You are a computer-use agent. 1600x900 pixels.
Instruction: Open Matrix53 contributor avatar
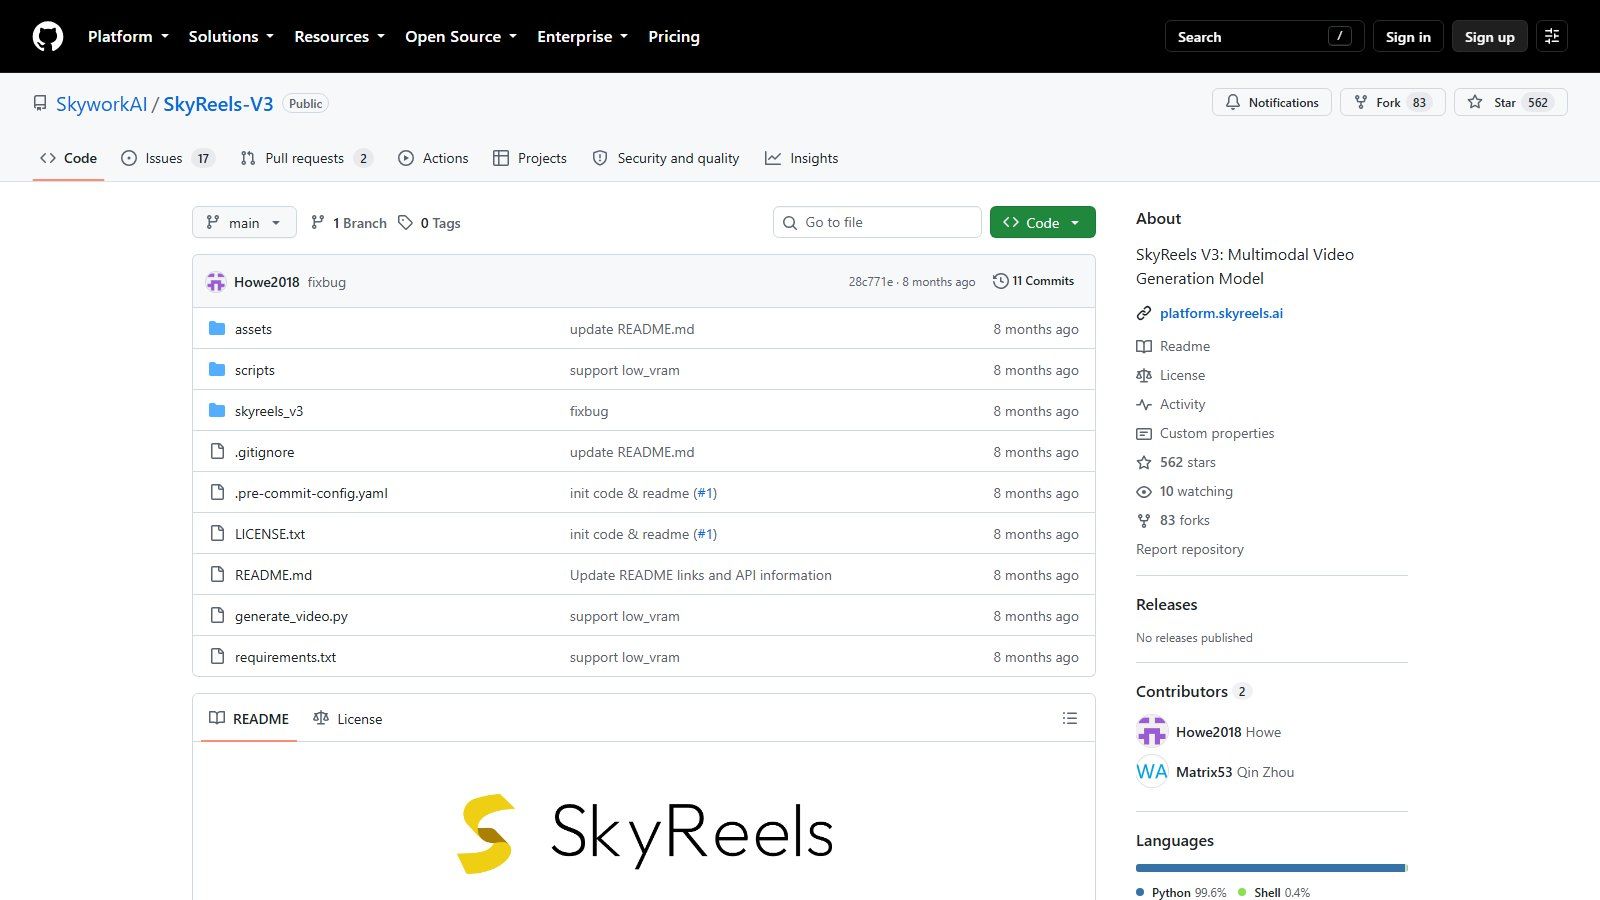pos(1152,772)
